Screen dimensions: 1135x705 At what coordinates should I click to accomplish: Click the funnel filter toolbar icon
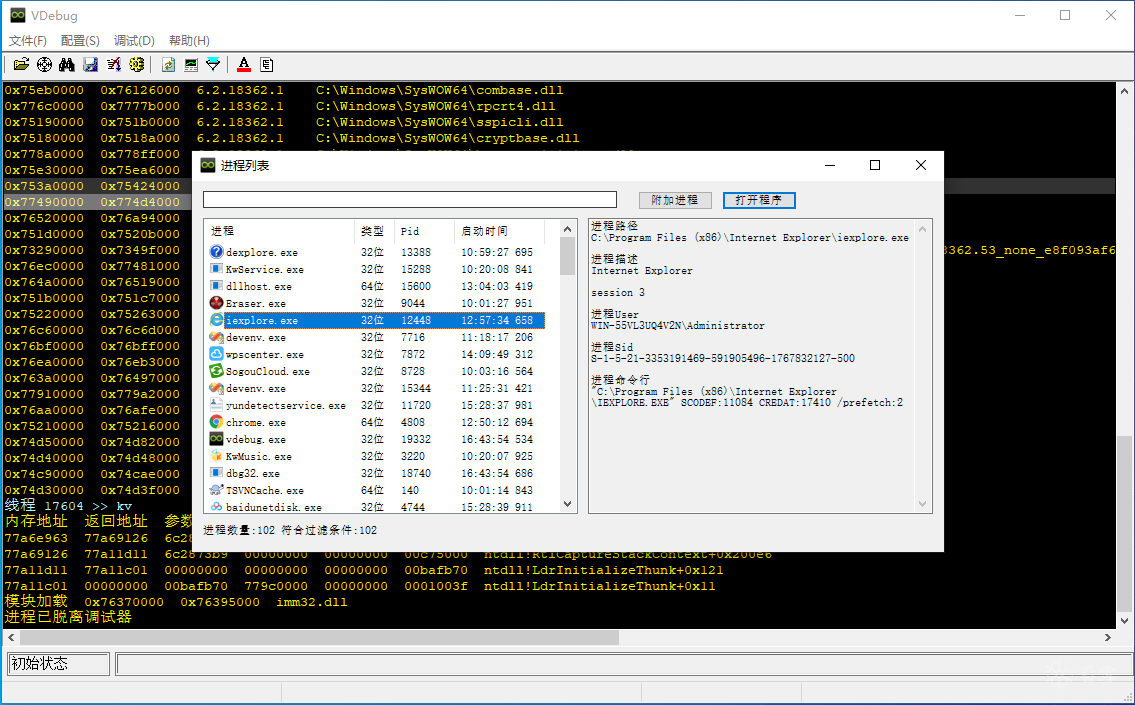point(214,64)
